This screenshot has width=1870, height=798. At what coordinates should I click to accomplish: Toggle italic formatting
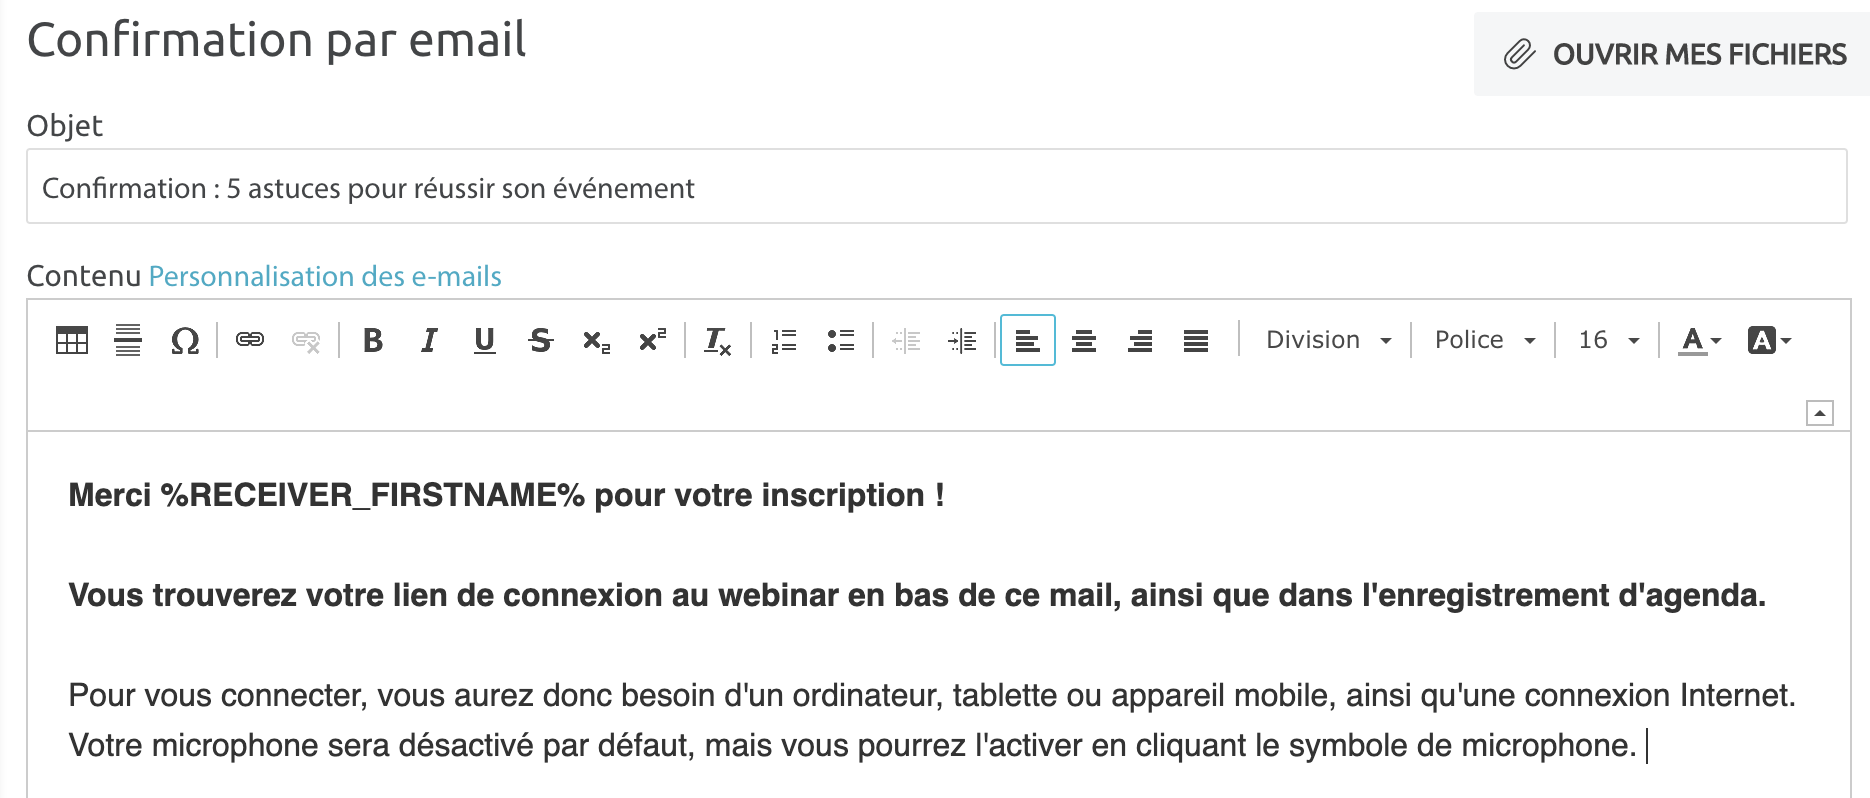pos(429,341)
